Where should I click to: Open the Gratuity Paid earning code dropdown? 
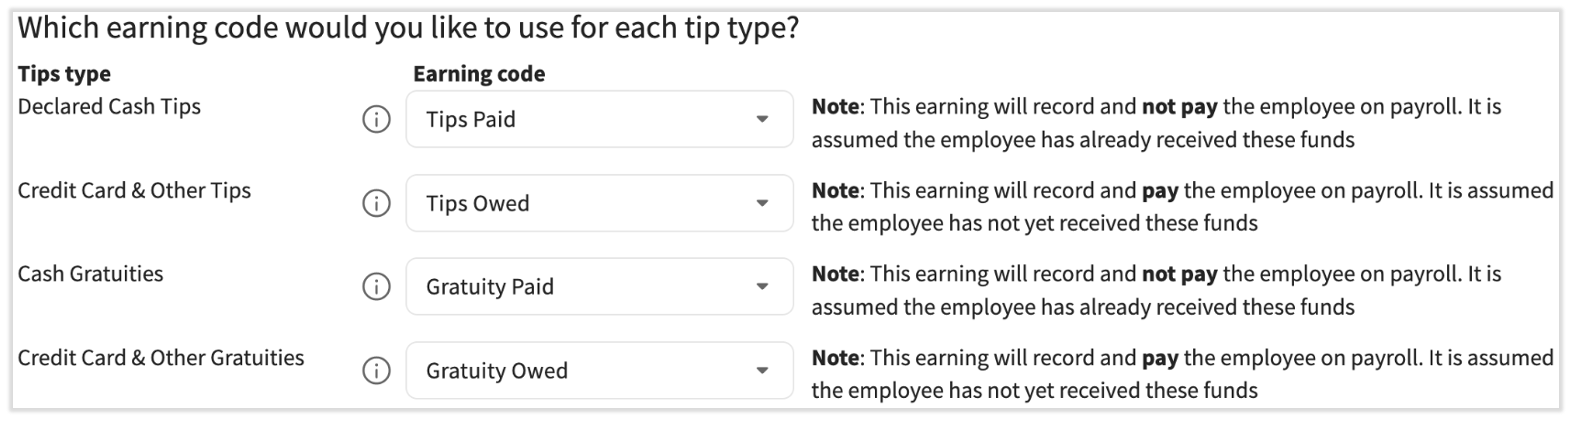click(598, 287)
